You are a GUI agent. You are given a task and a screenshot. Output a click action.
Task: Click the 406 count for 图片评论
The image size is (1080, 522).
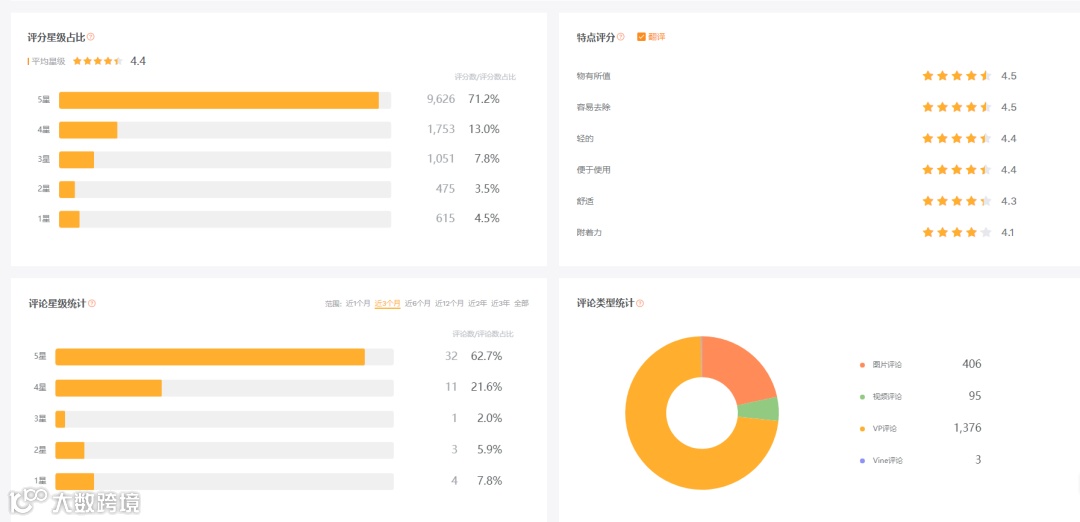(x=972, y=364)
